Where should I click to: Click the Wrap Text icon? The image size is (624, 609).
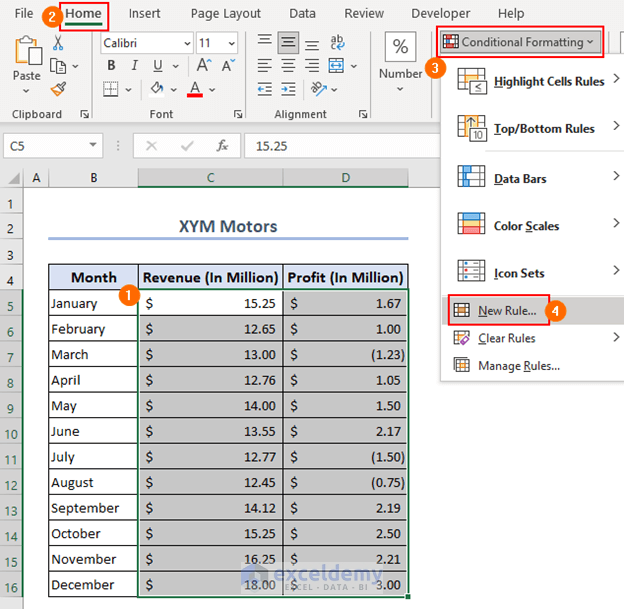pyautogui.click(x=337, y=41)
